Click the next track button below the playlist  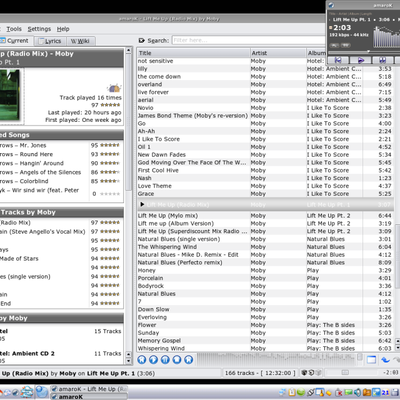[189, 360]
